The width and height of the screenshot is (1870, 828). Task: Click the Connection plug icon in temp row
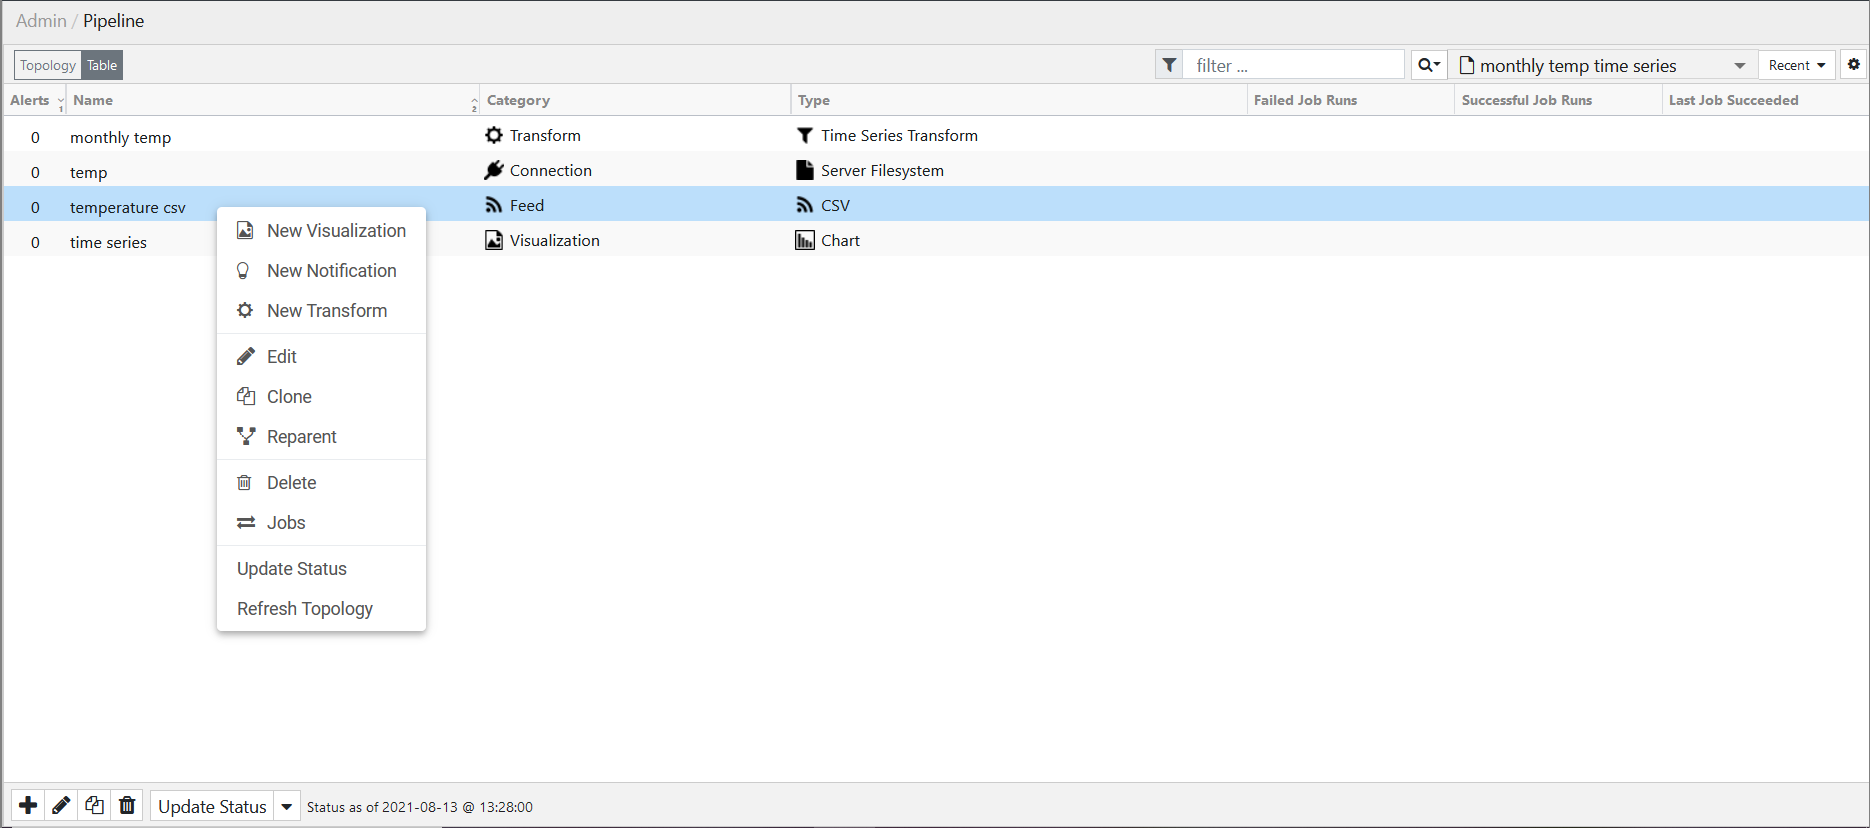[494, 170]
